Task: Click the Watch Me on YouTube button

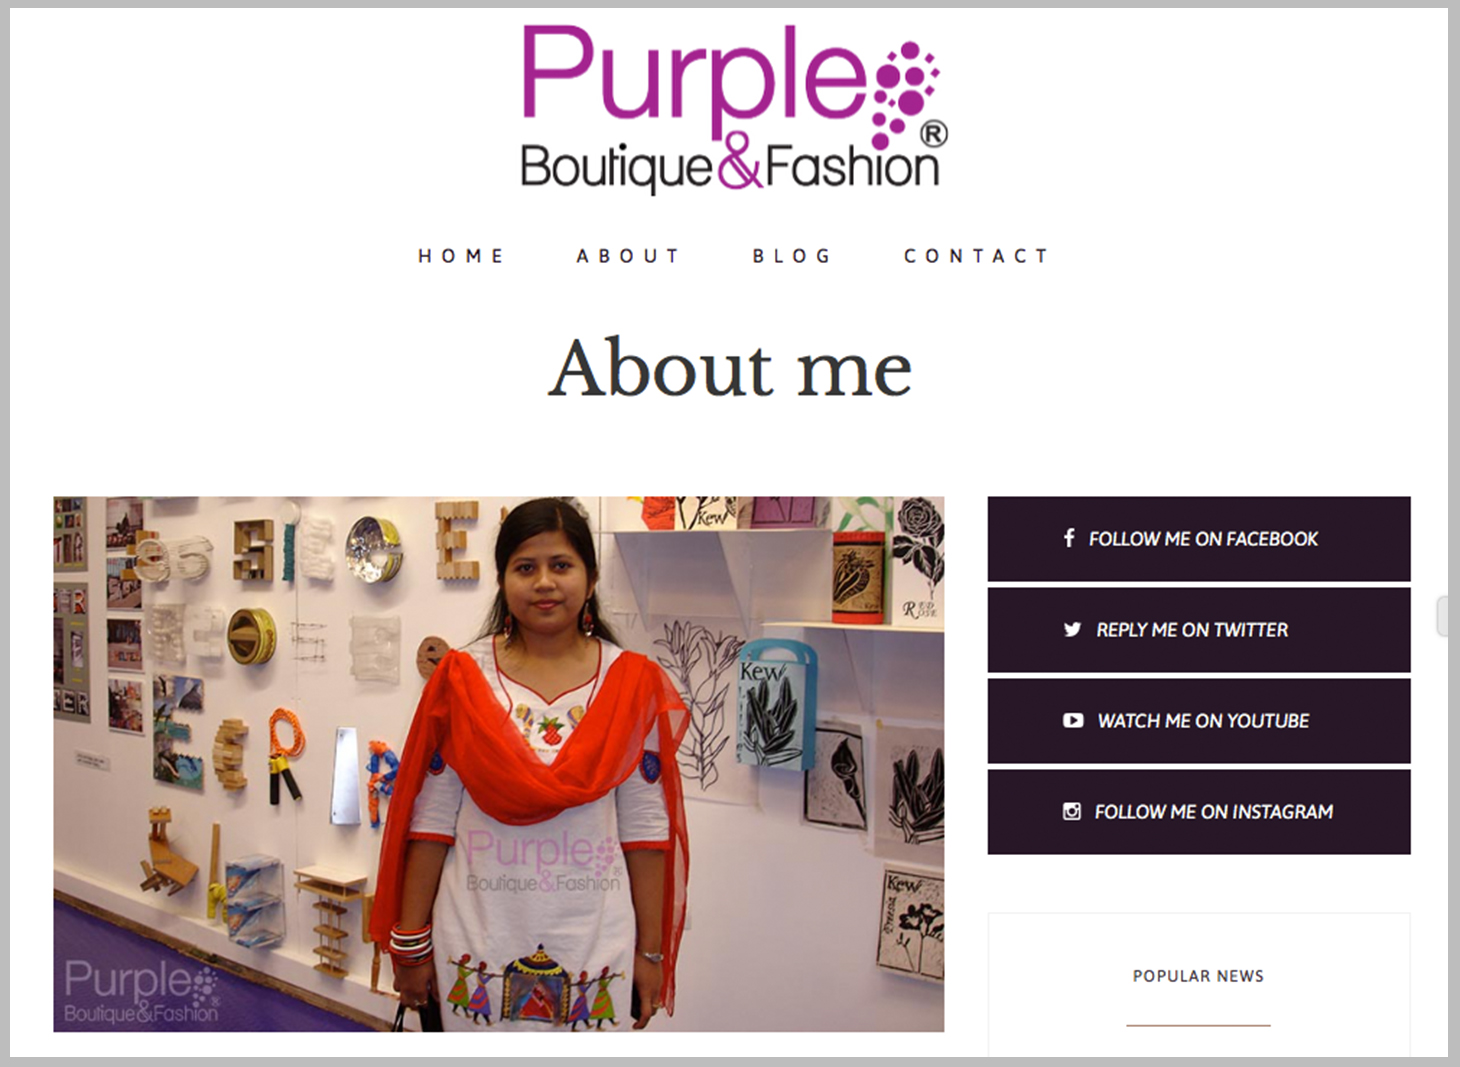Action: coord(1199,721)
